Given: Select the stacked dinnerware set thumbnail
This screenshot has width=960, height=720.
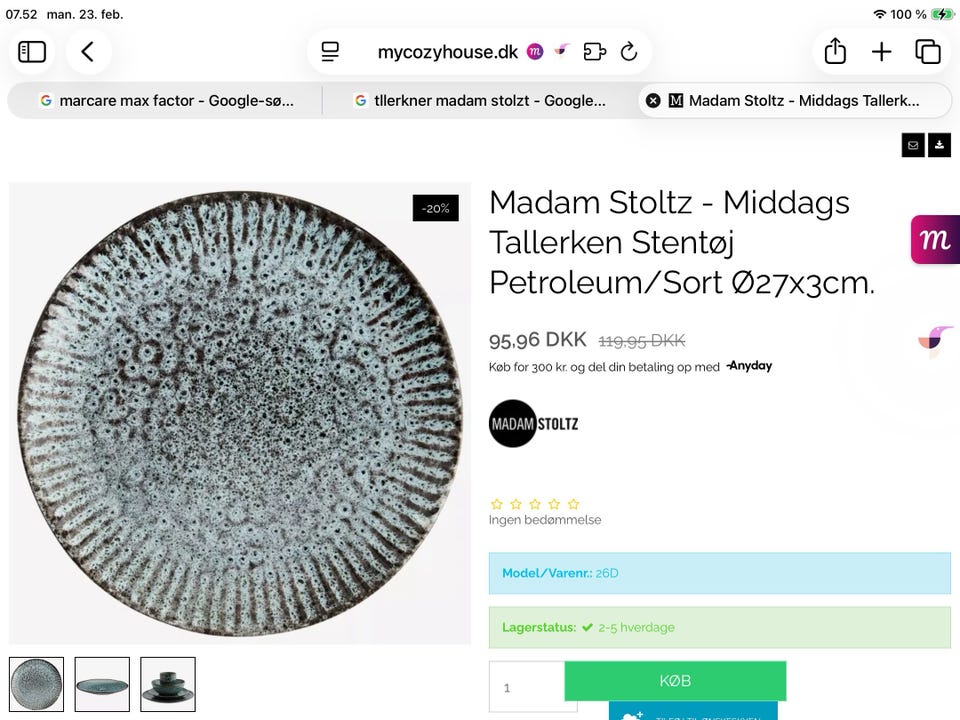Looking at the screenshot, I should pos(168,684).
